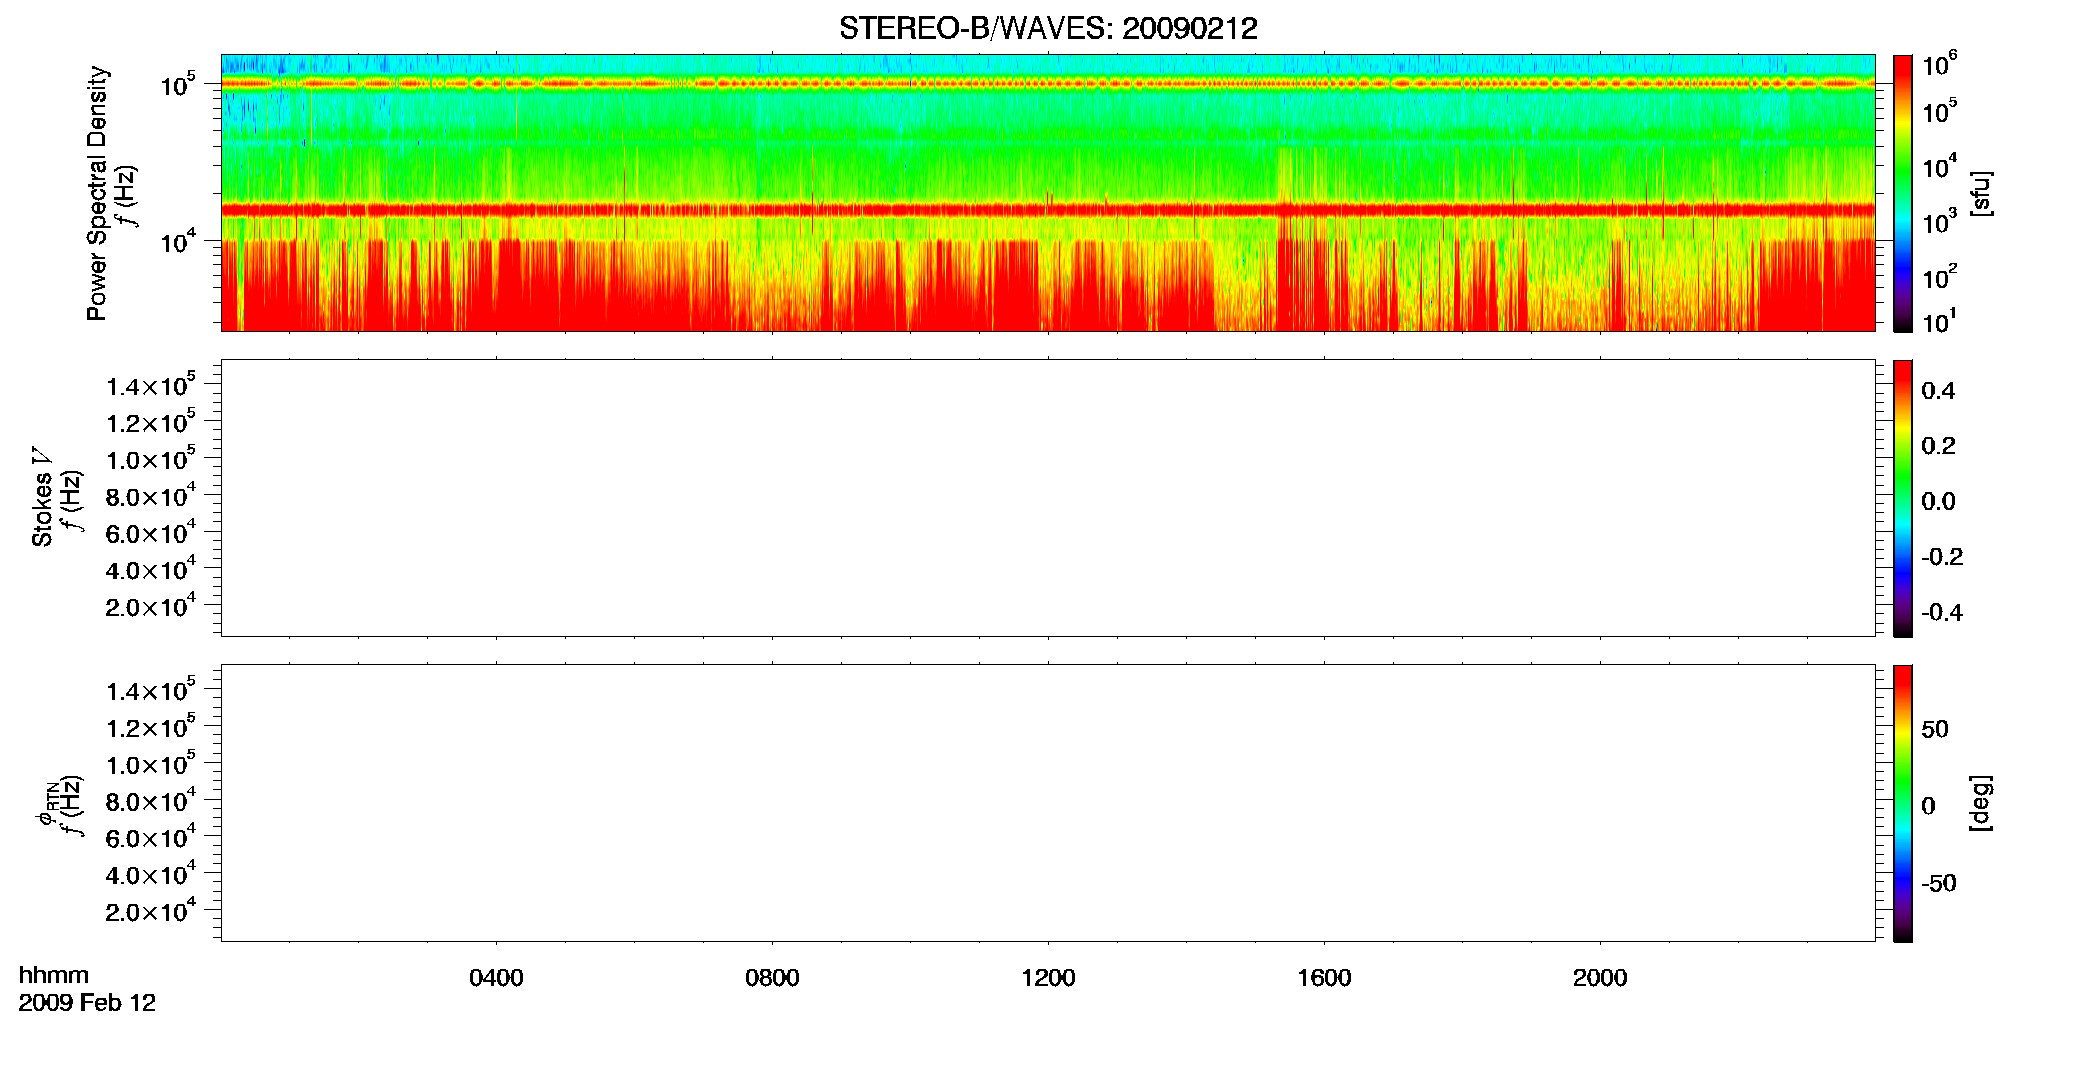Click the empty Stokes V plot panel
The image size is (2096, 1080).
tap(1048, 498)
